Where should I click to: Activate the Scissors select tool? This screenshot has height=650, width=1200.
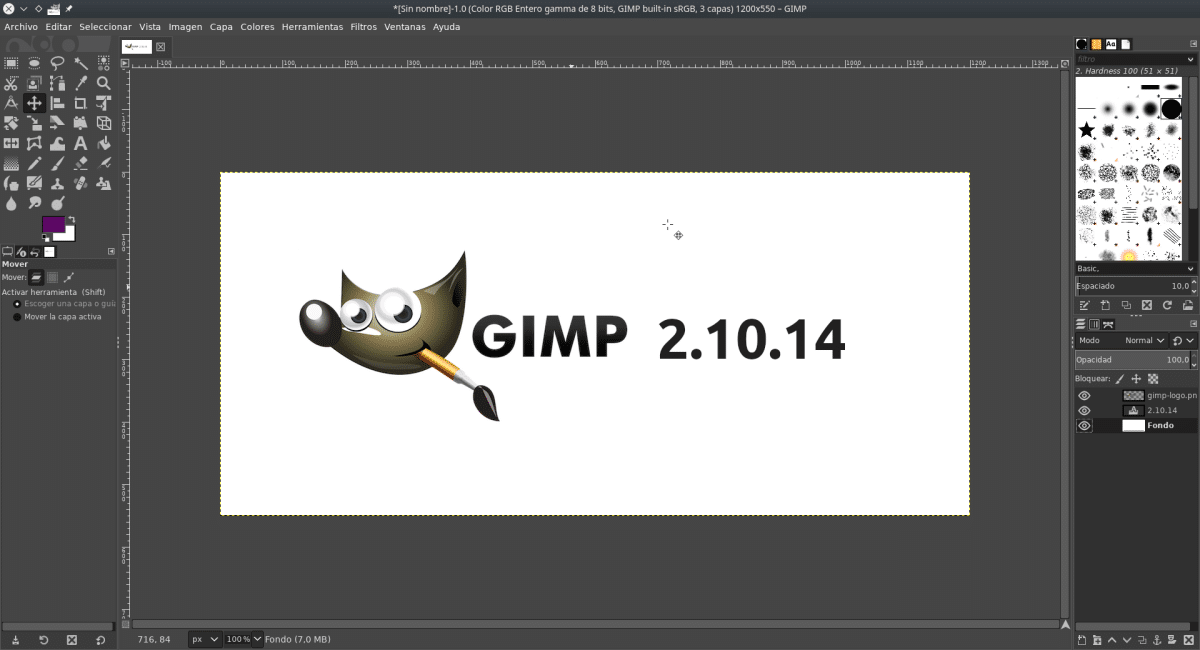pyautogui.click(x=11, y=83)
